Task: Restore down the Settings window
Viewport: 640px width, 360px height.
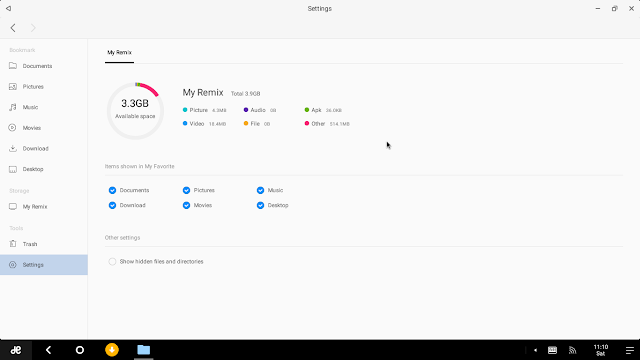Action: click(x=614, y=8)
